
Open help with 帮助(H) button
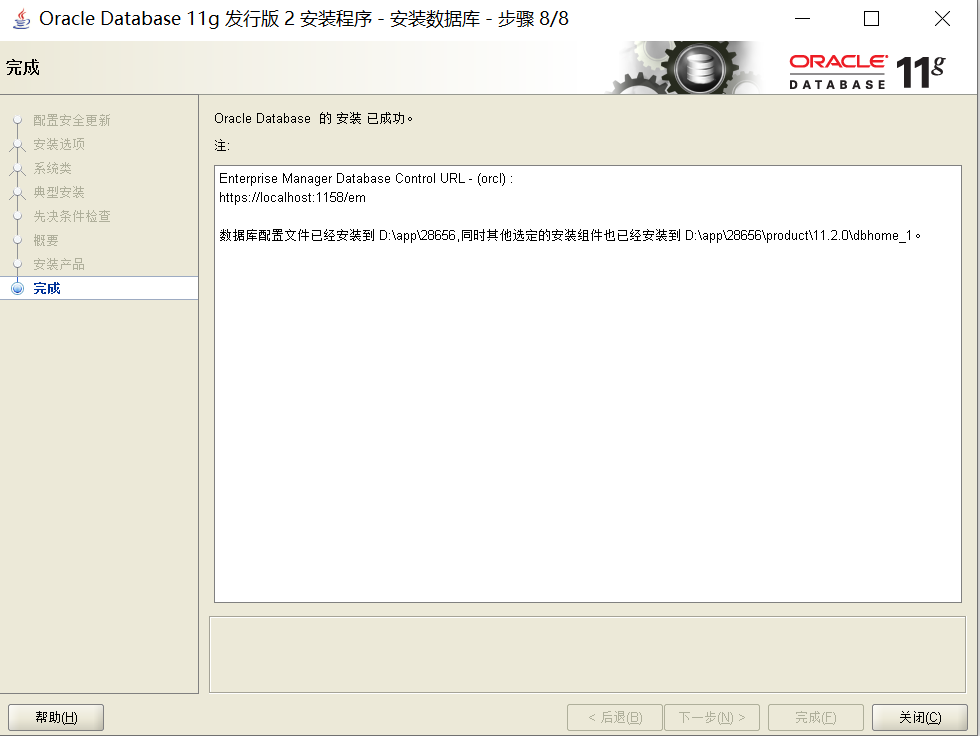pos(56,717)
